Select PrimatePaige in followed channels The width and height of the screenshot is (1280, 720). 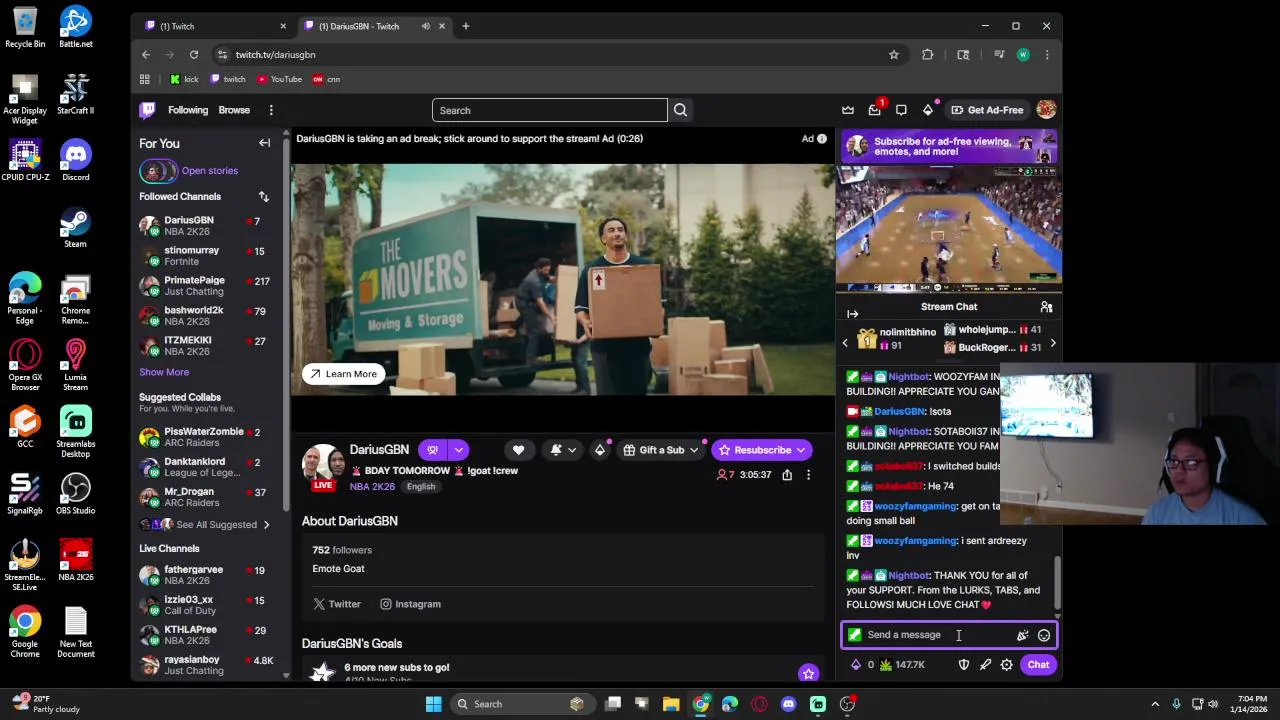click(x=208, y=286)
